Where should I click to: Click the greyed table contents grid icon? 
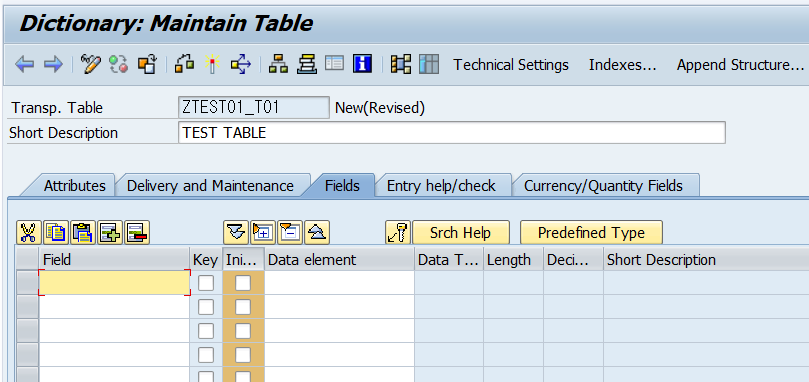tap(429, 65)
